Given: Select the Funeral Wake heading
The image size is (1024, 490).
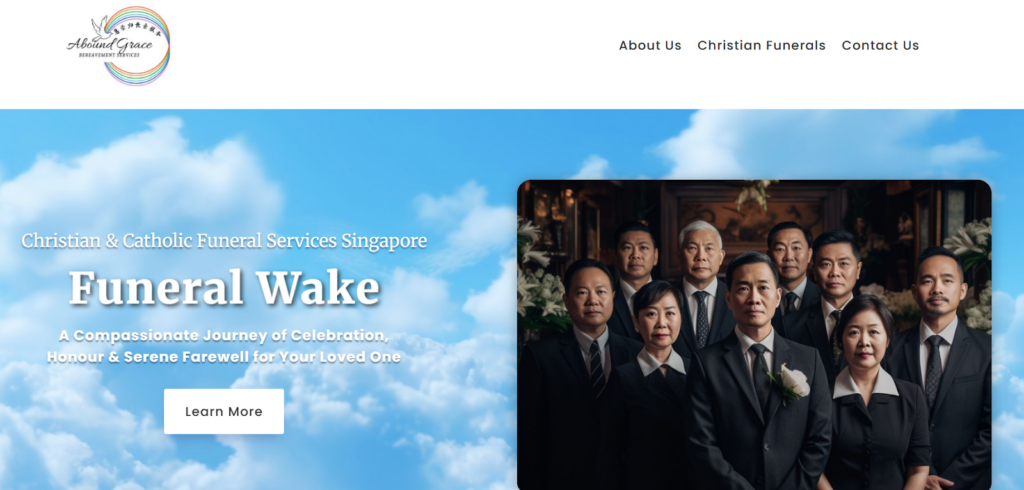Looking at the screenshot, I should point(224,287).
